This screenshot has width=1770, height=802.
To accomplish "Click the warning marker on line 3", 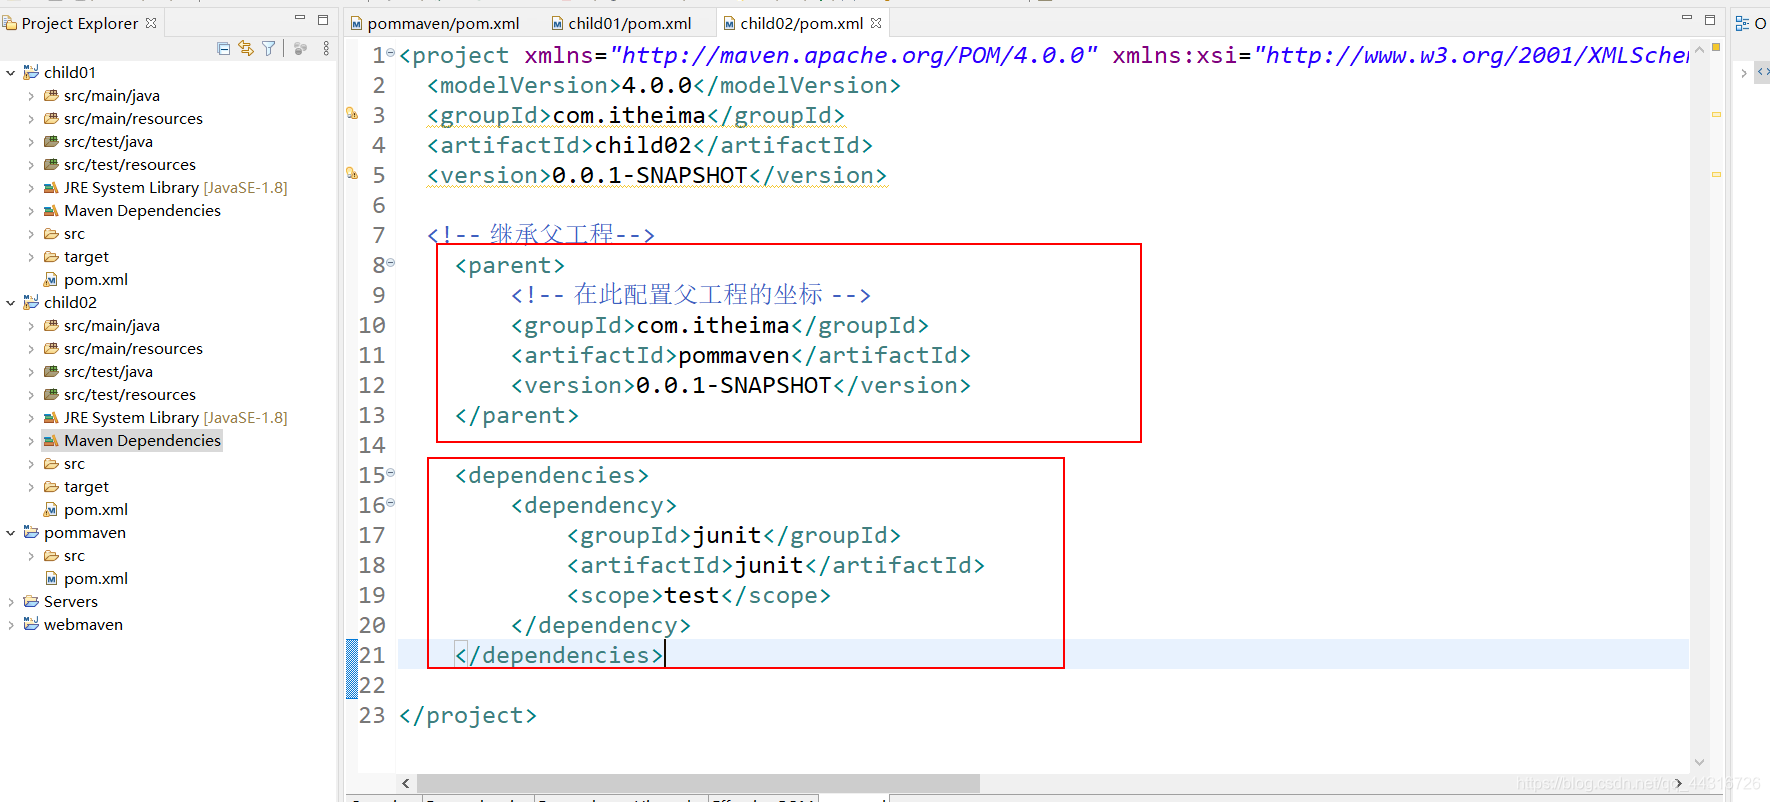I will 352,114.
